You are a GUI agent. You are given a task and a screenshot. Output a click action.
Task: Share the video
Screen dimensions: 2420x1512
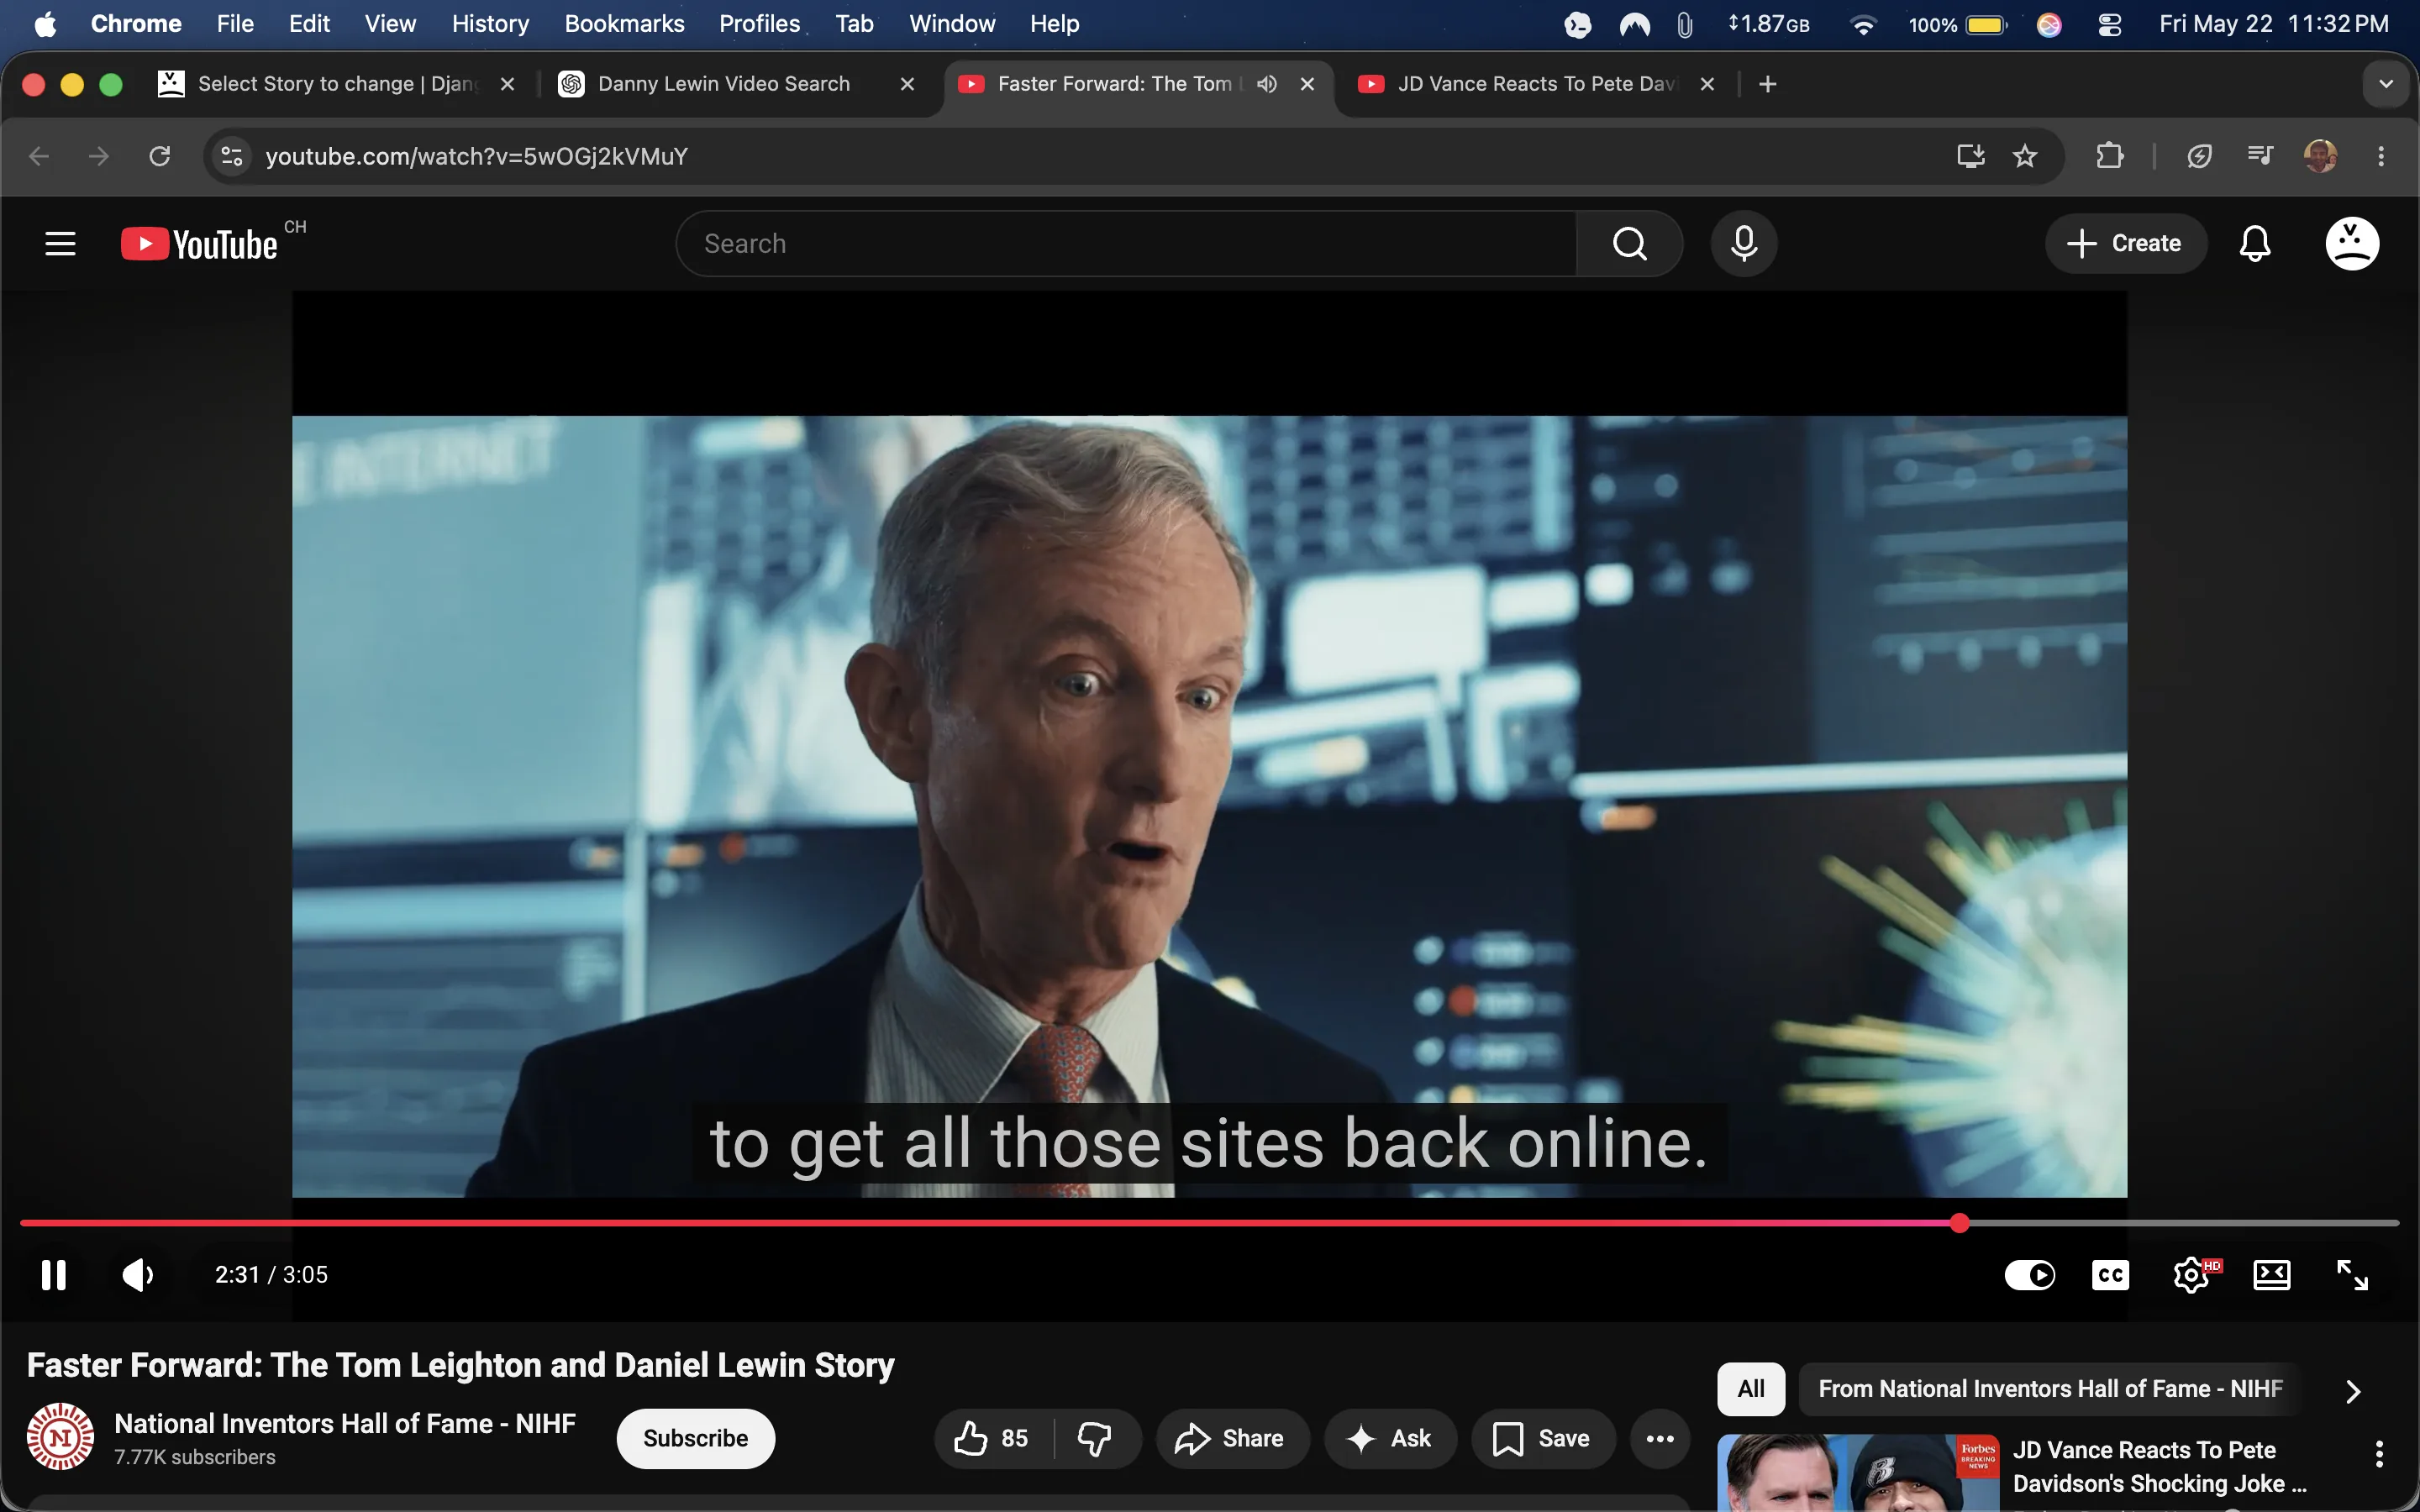[1232, 1438]
